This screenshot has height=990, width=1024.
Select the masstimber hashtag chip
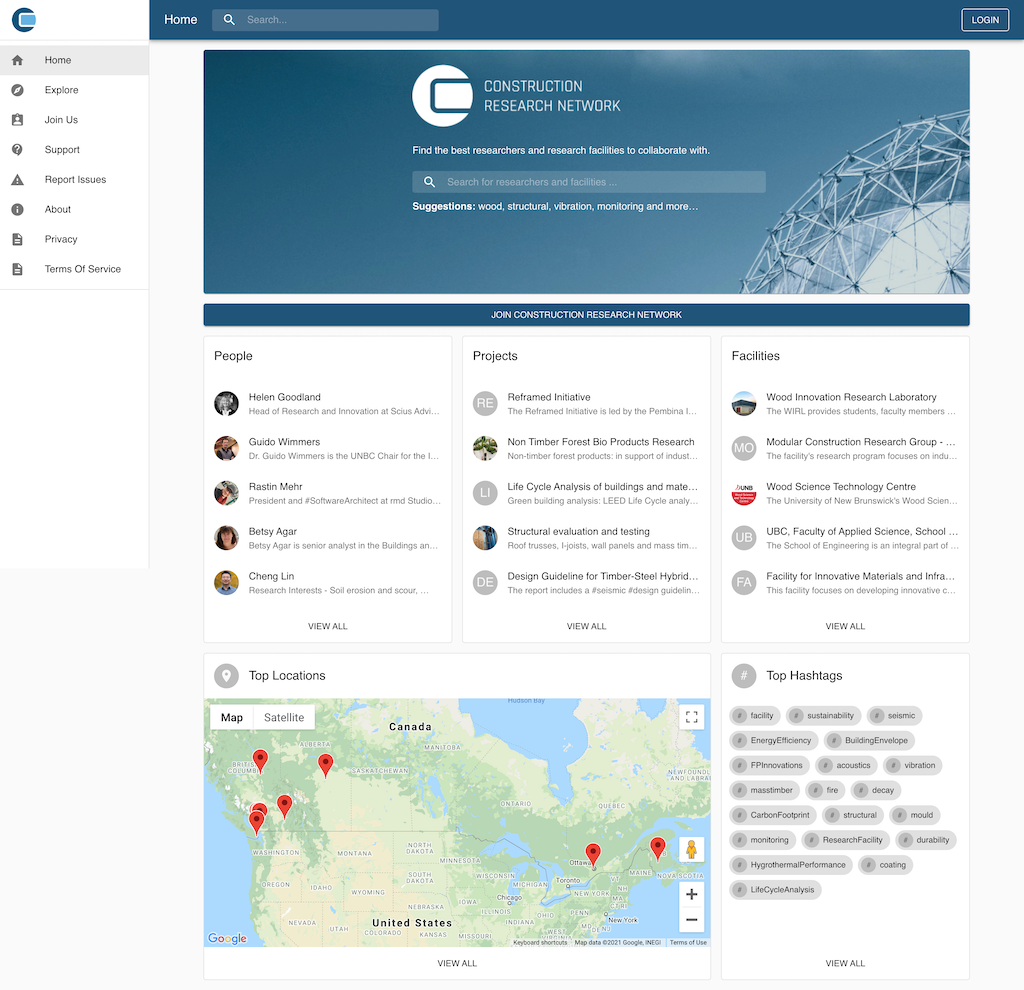tap(765, 790)
